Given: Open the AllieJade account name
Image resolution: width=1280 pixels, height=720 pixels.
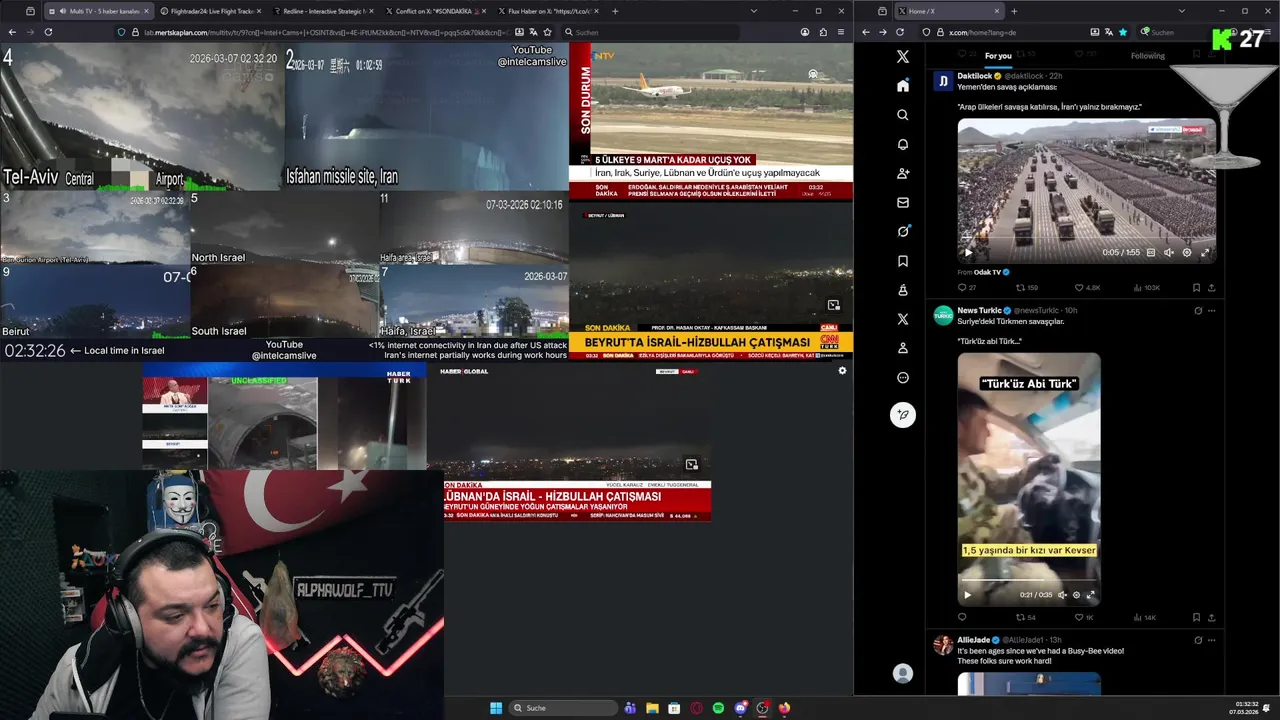Looking at the screenshot, I should tap(973, 640).
